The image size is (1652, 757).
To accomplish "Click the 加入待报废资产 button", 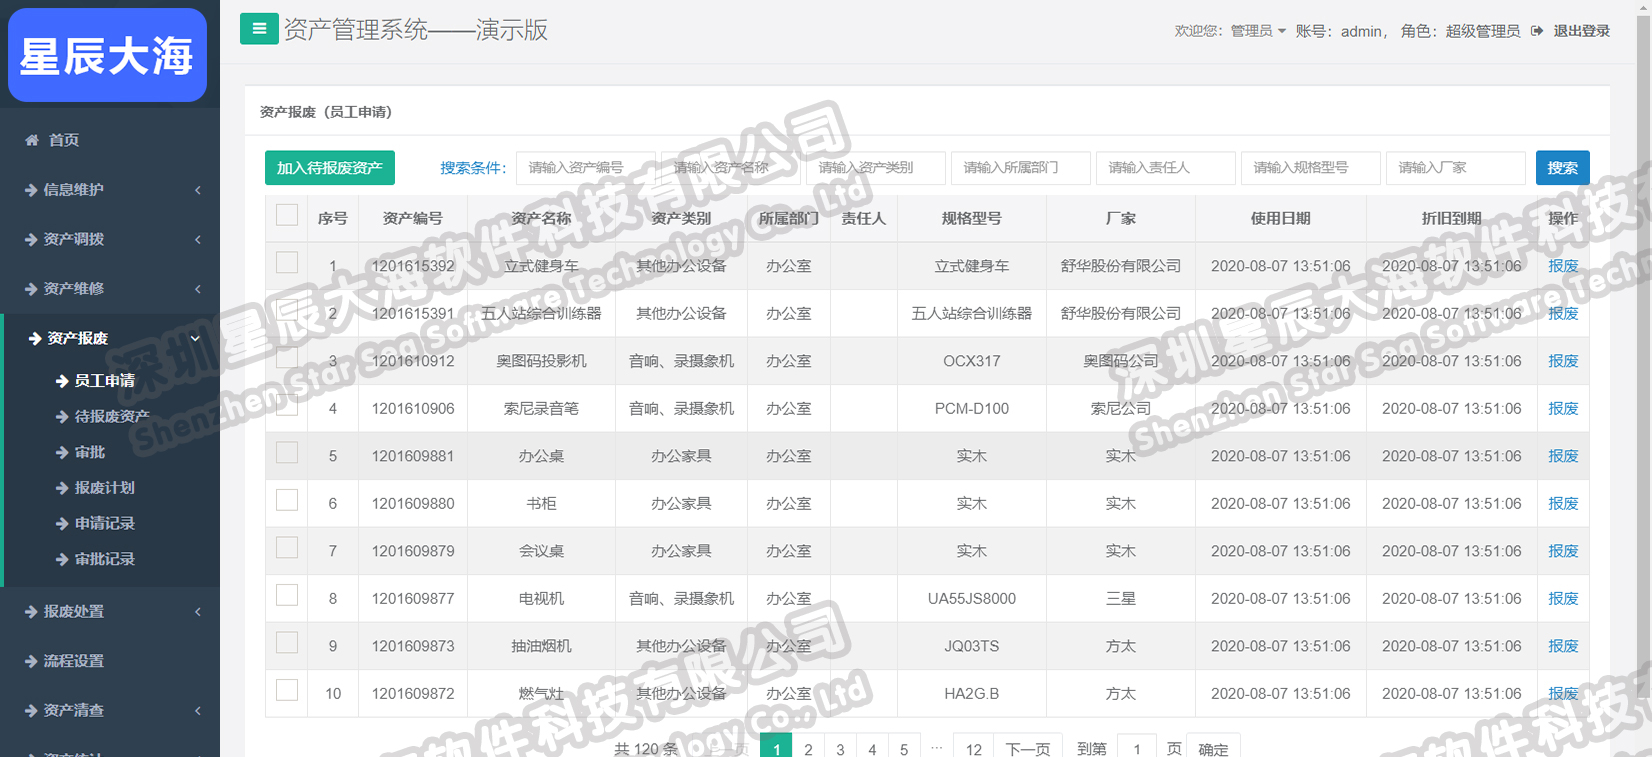I will click(330, 168).
